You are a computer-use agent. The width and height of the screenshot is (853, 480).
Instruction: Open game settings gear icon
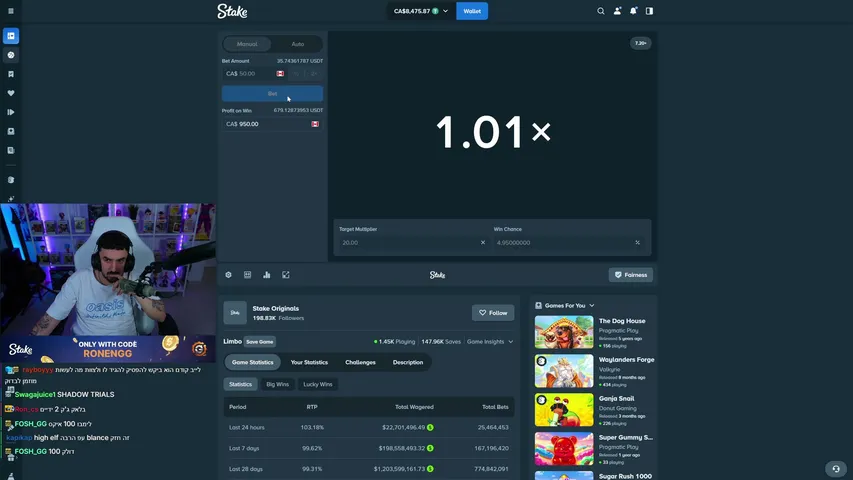tap(228, 275)
